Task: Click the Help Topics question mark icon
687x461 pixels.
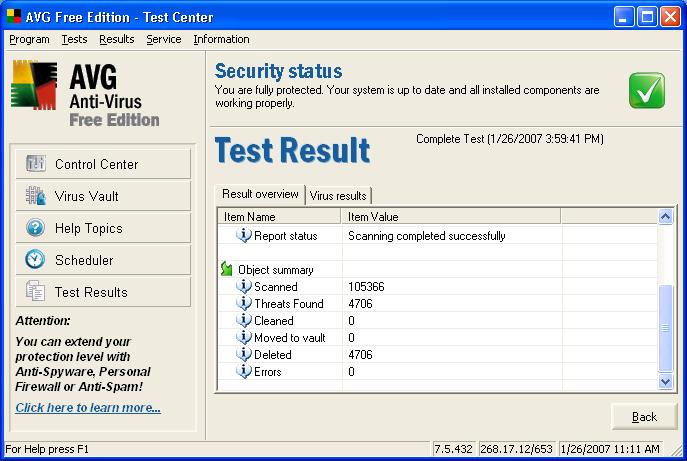Action: tap(36, 228)
